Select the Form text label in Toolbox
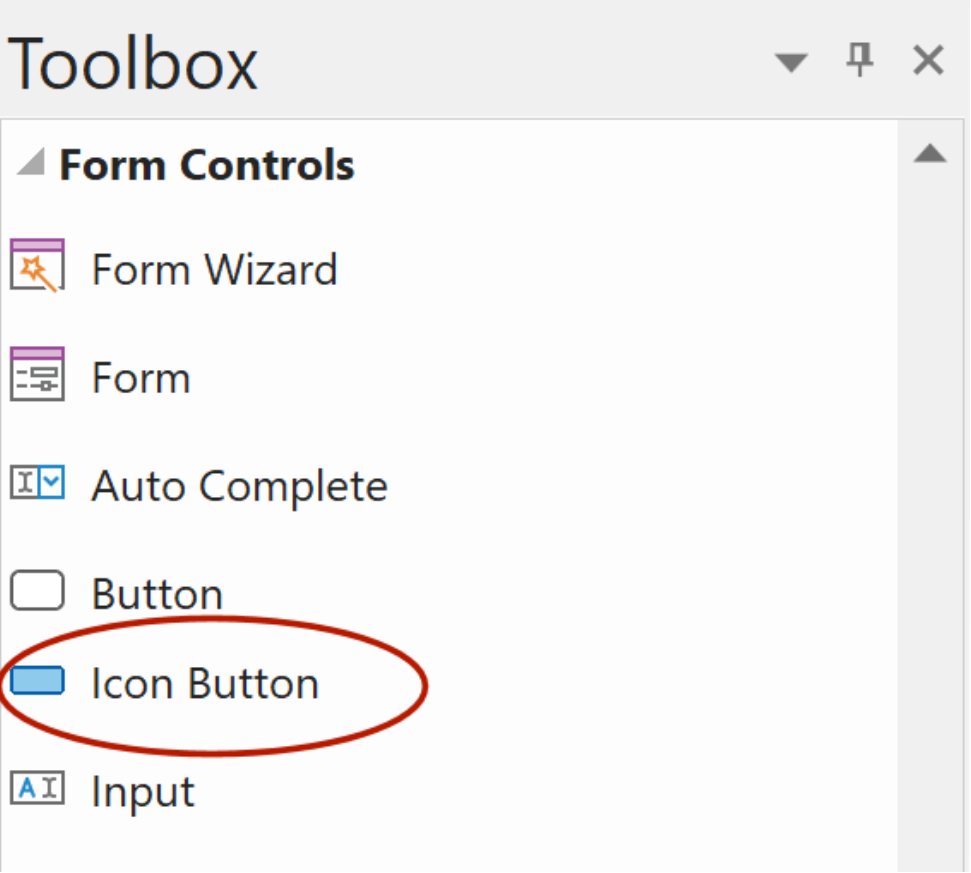The width and height of the screenshot is (971, 873). point(140,378)
